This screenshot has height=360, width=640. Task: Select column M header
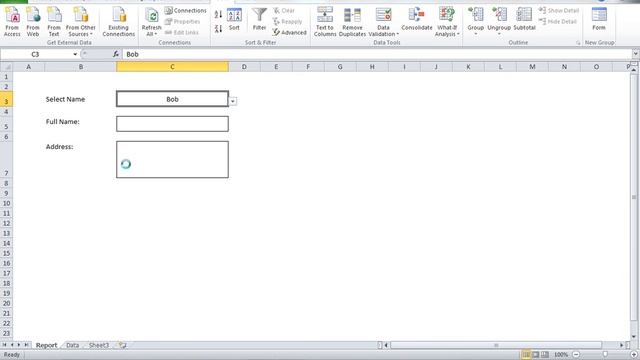(532, 67)
